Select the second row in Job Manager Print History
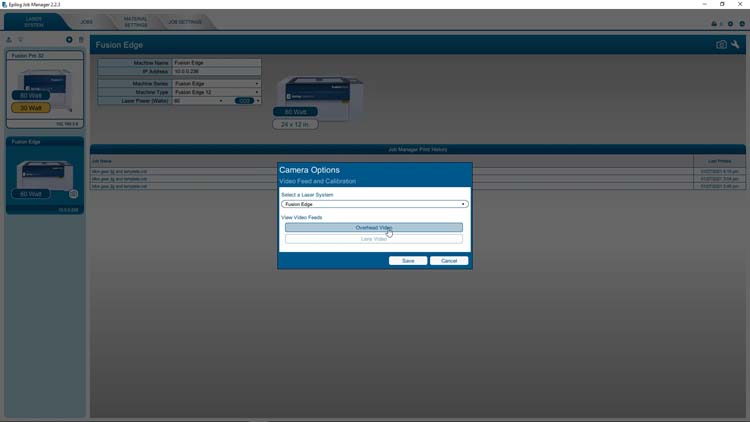 click(418, 179)
